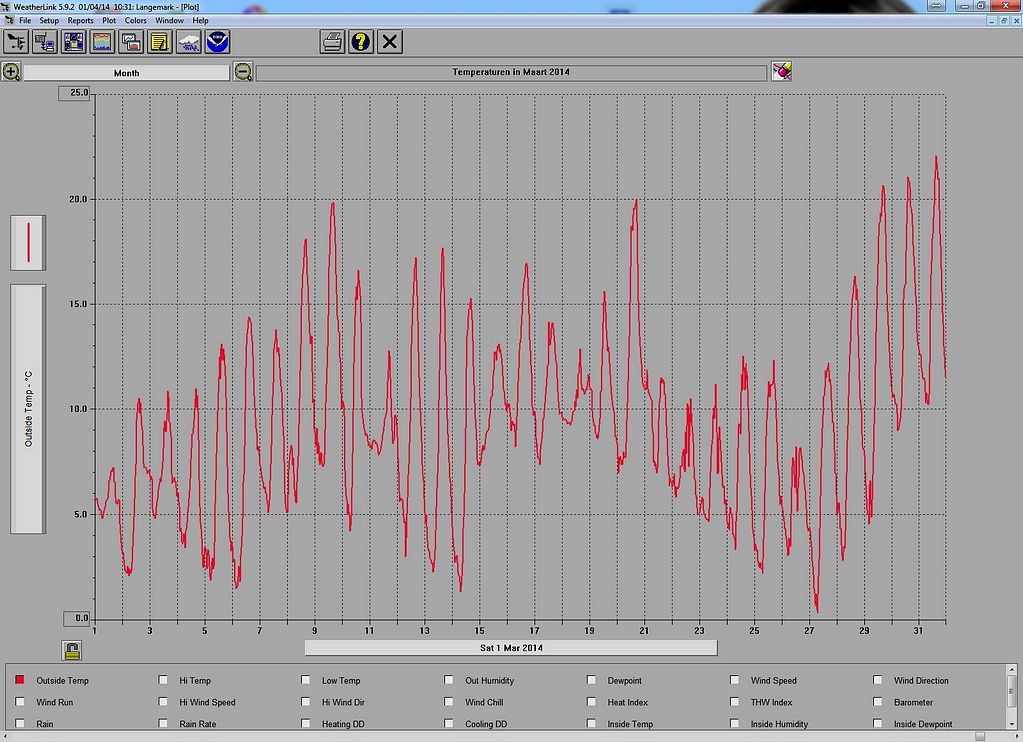This screenshot has width=1023, height=742.
Task: Click the sensor list scroll down arrow
Action: pyautogui.click(x=1011, y=723)
